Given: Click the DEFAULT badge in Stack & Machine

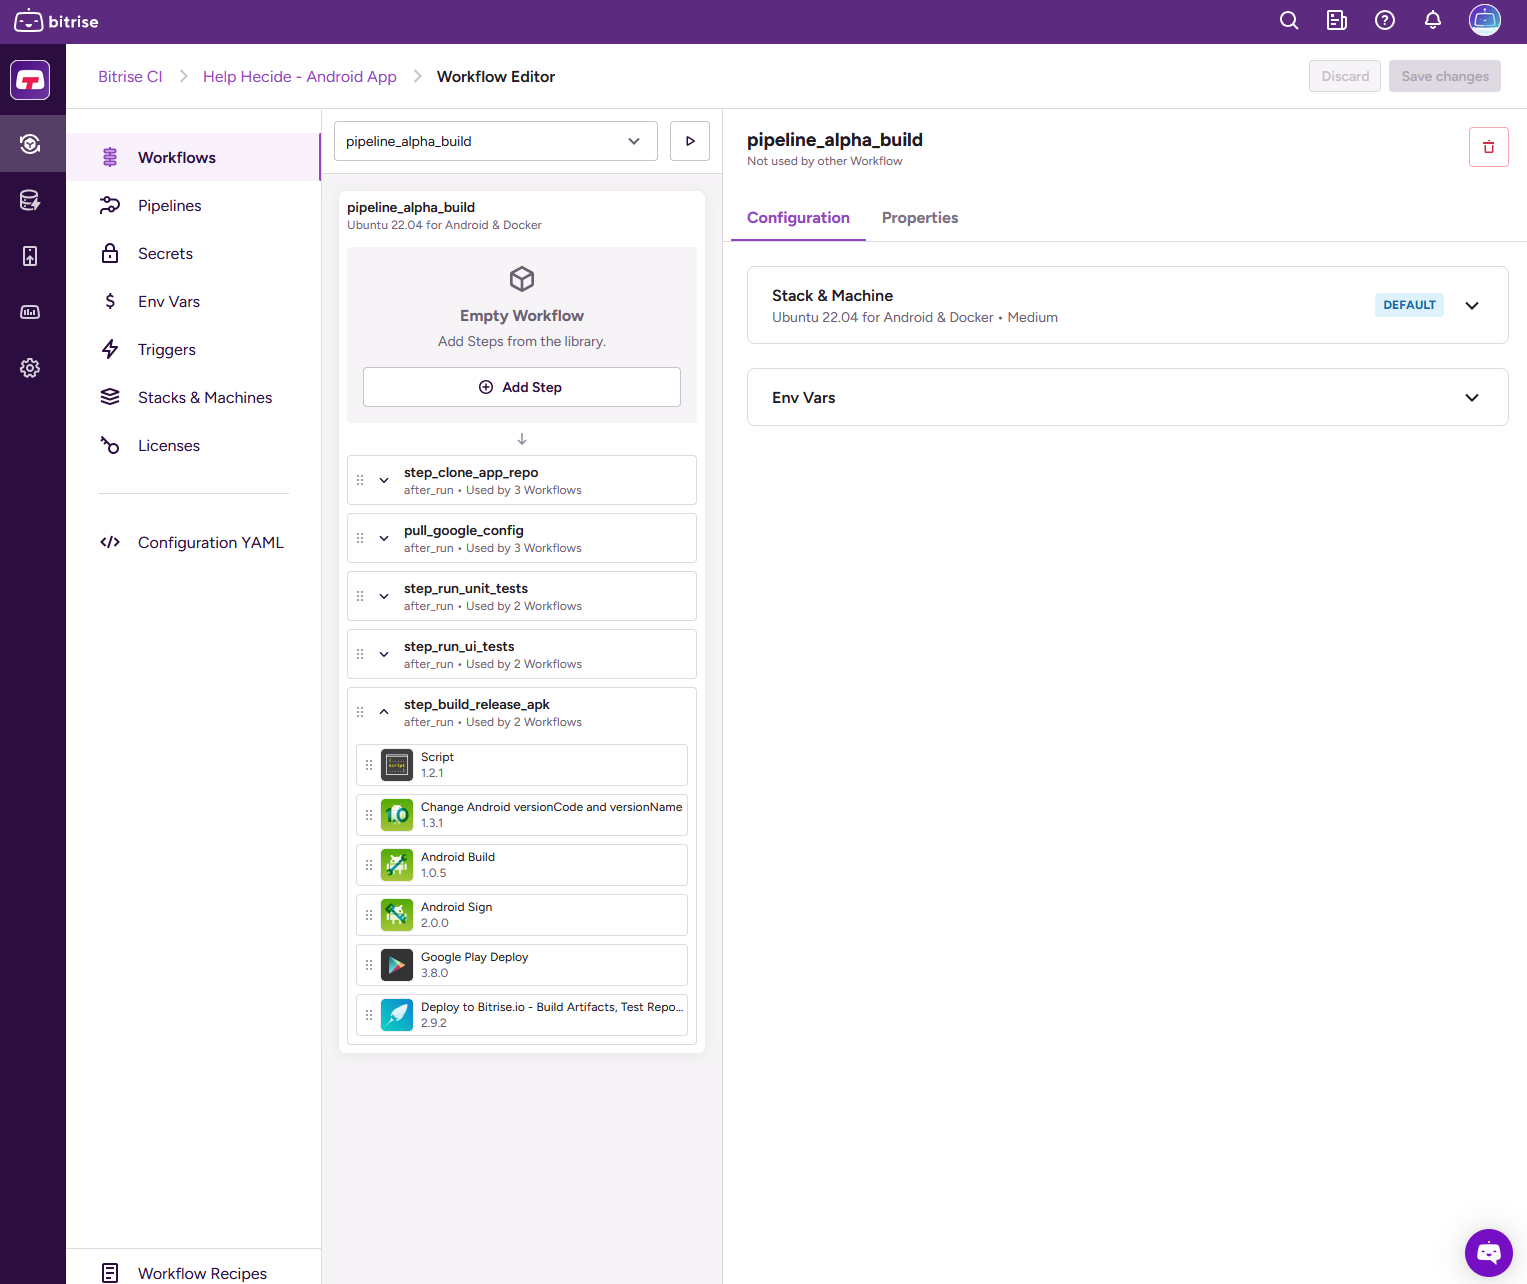Looking at the screenshot, I should (x=1409, y=305).
